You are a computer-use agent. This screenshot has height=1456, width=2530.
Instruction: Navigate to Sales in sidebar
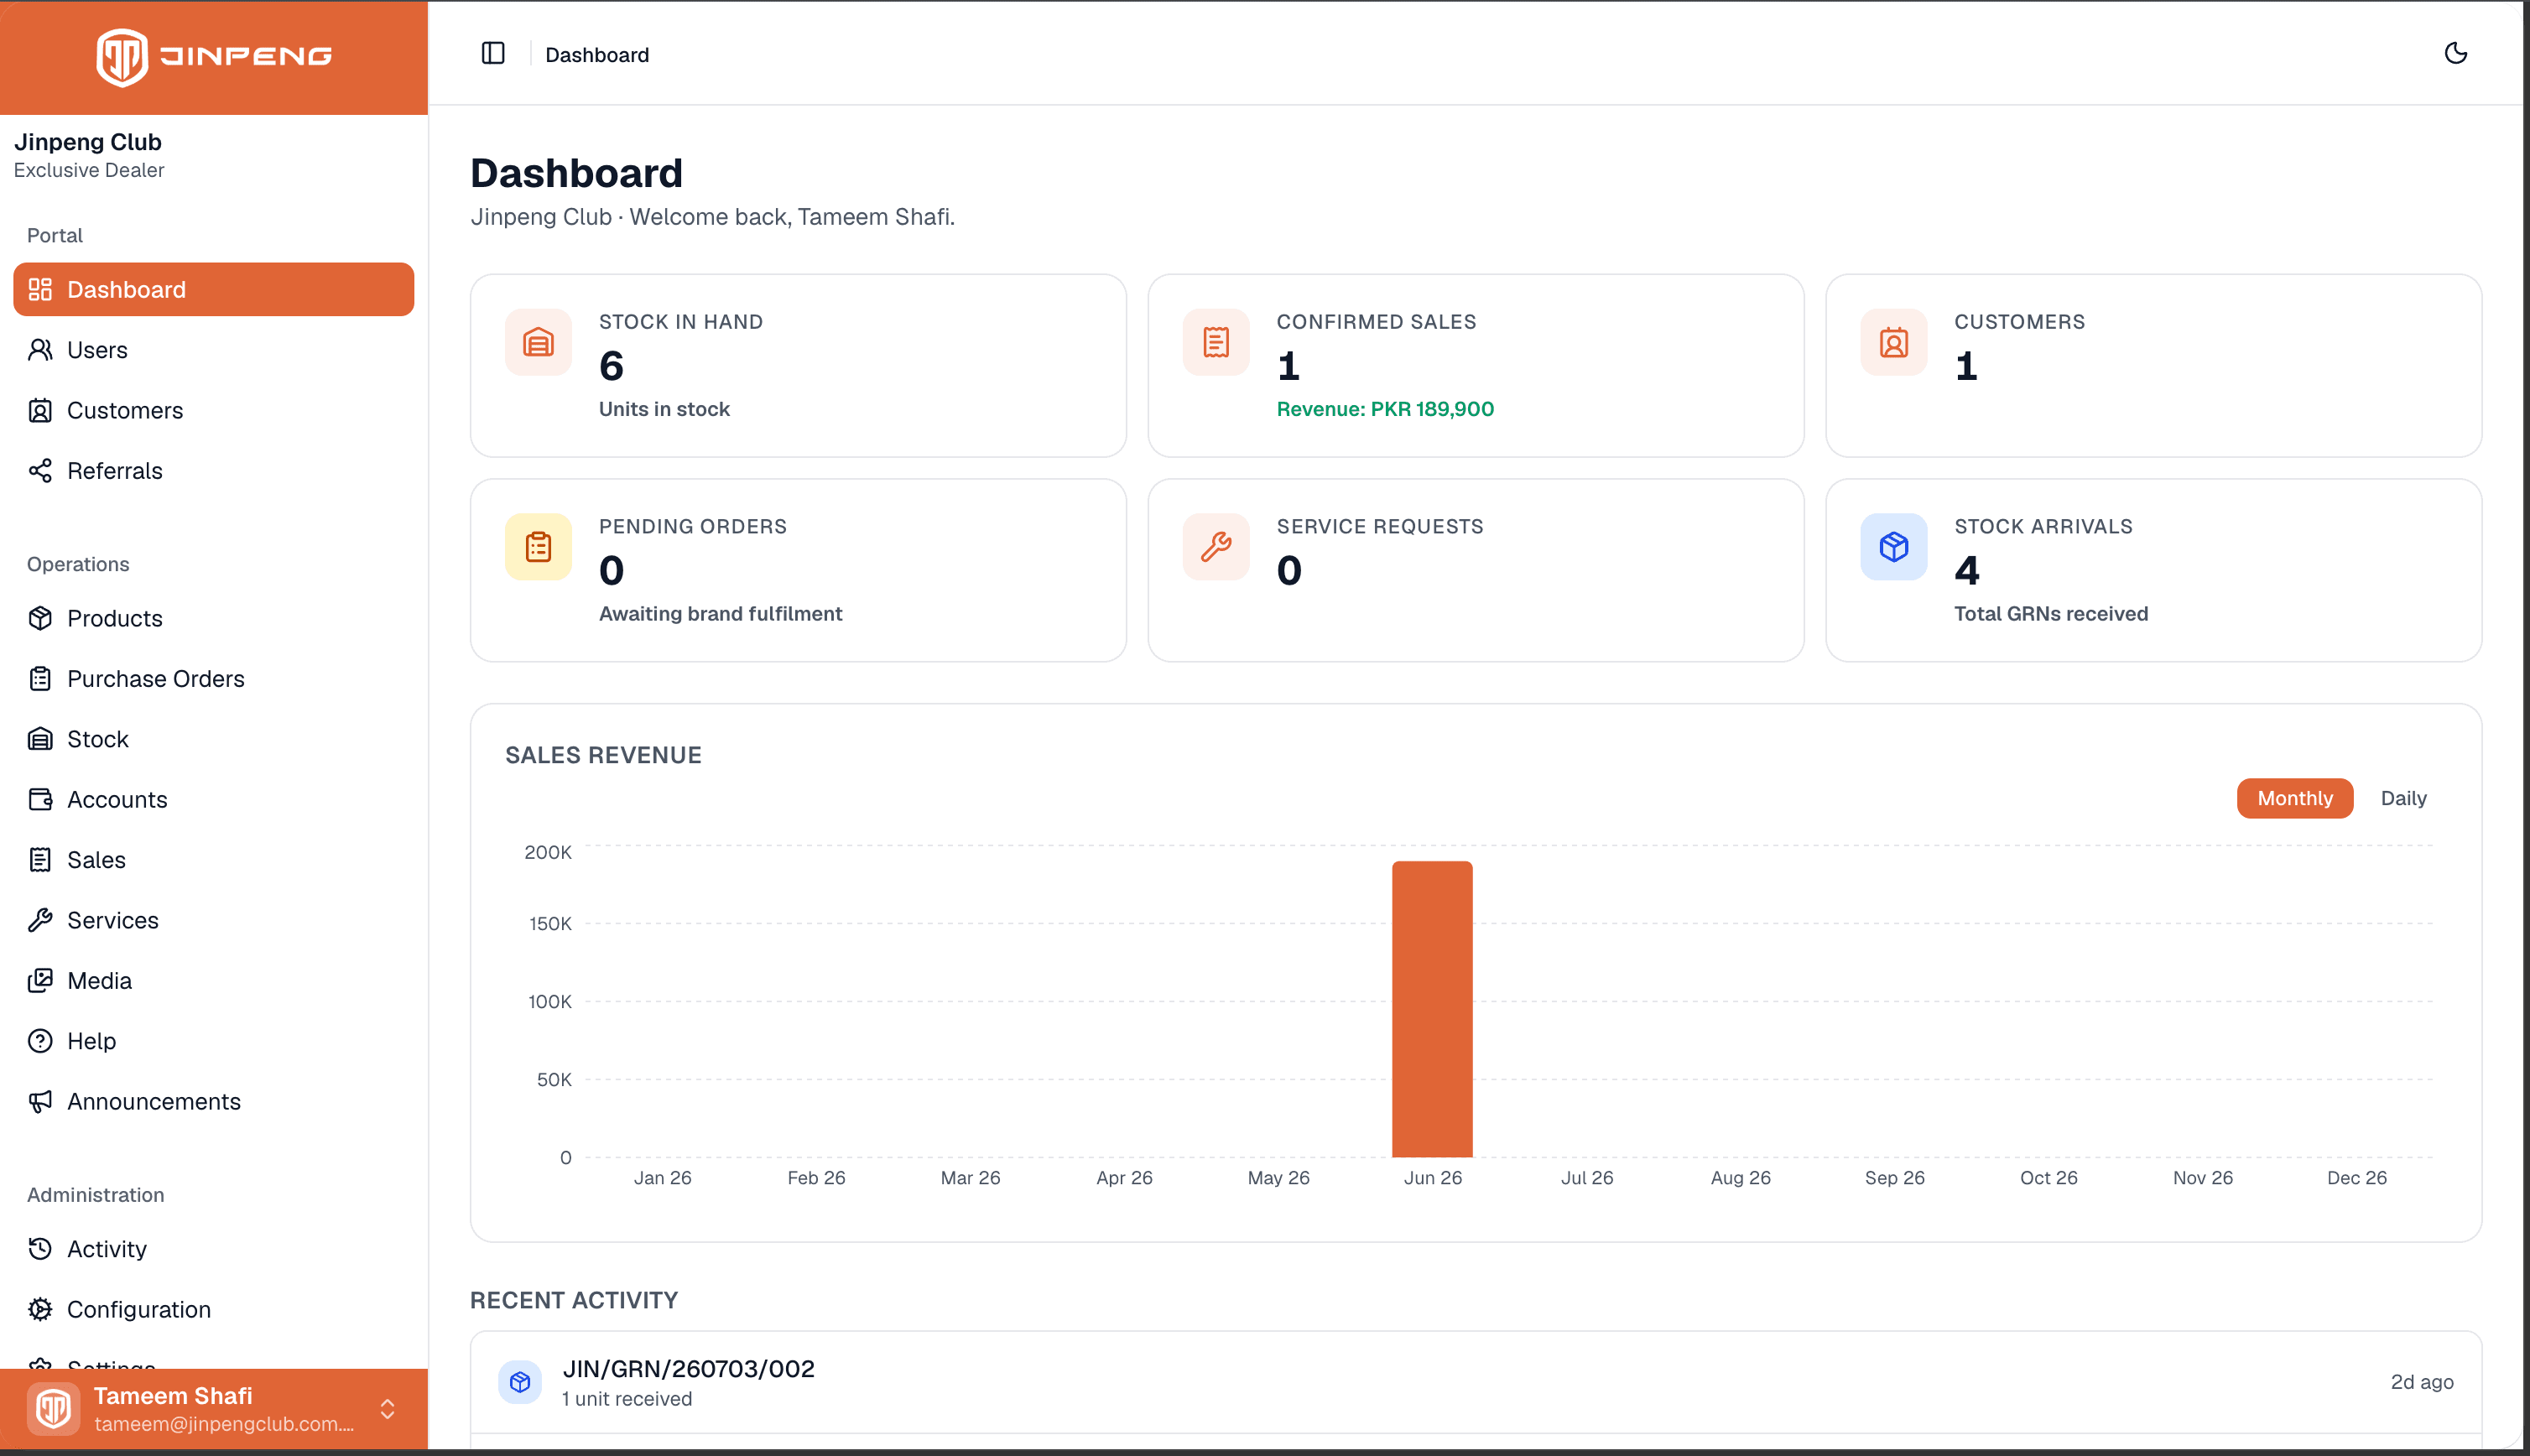(x=214, y=860)
